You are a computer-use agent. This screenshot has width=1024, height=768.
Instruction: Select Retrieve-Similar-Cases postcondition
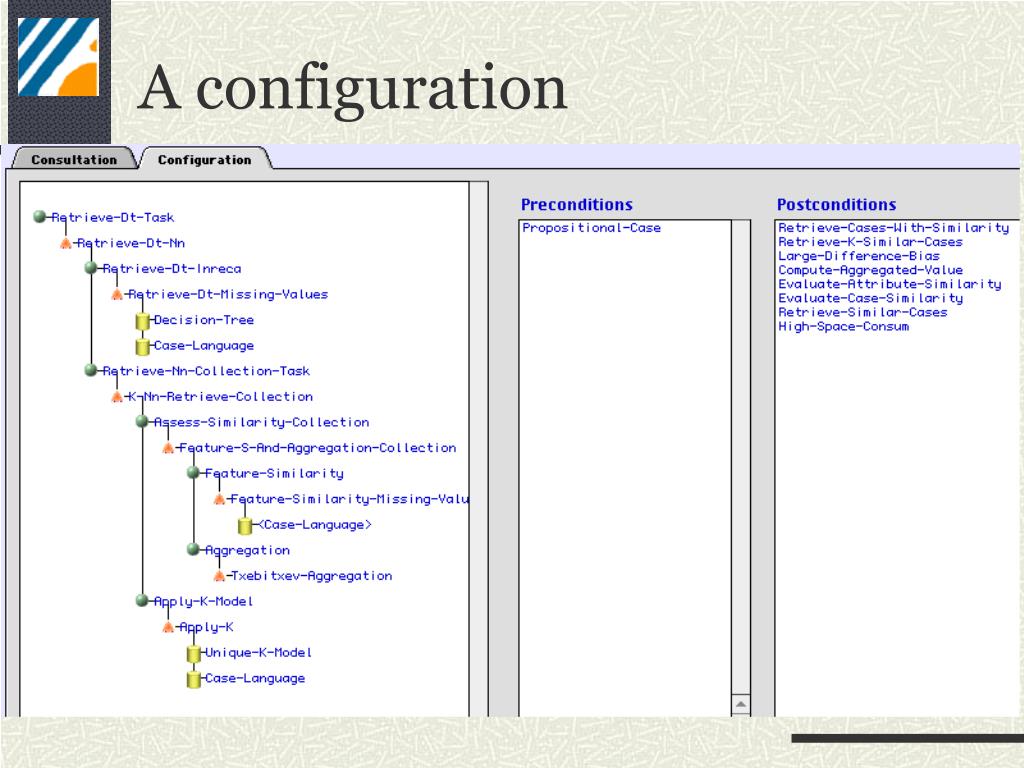click(862, 312)
